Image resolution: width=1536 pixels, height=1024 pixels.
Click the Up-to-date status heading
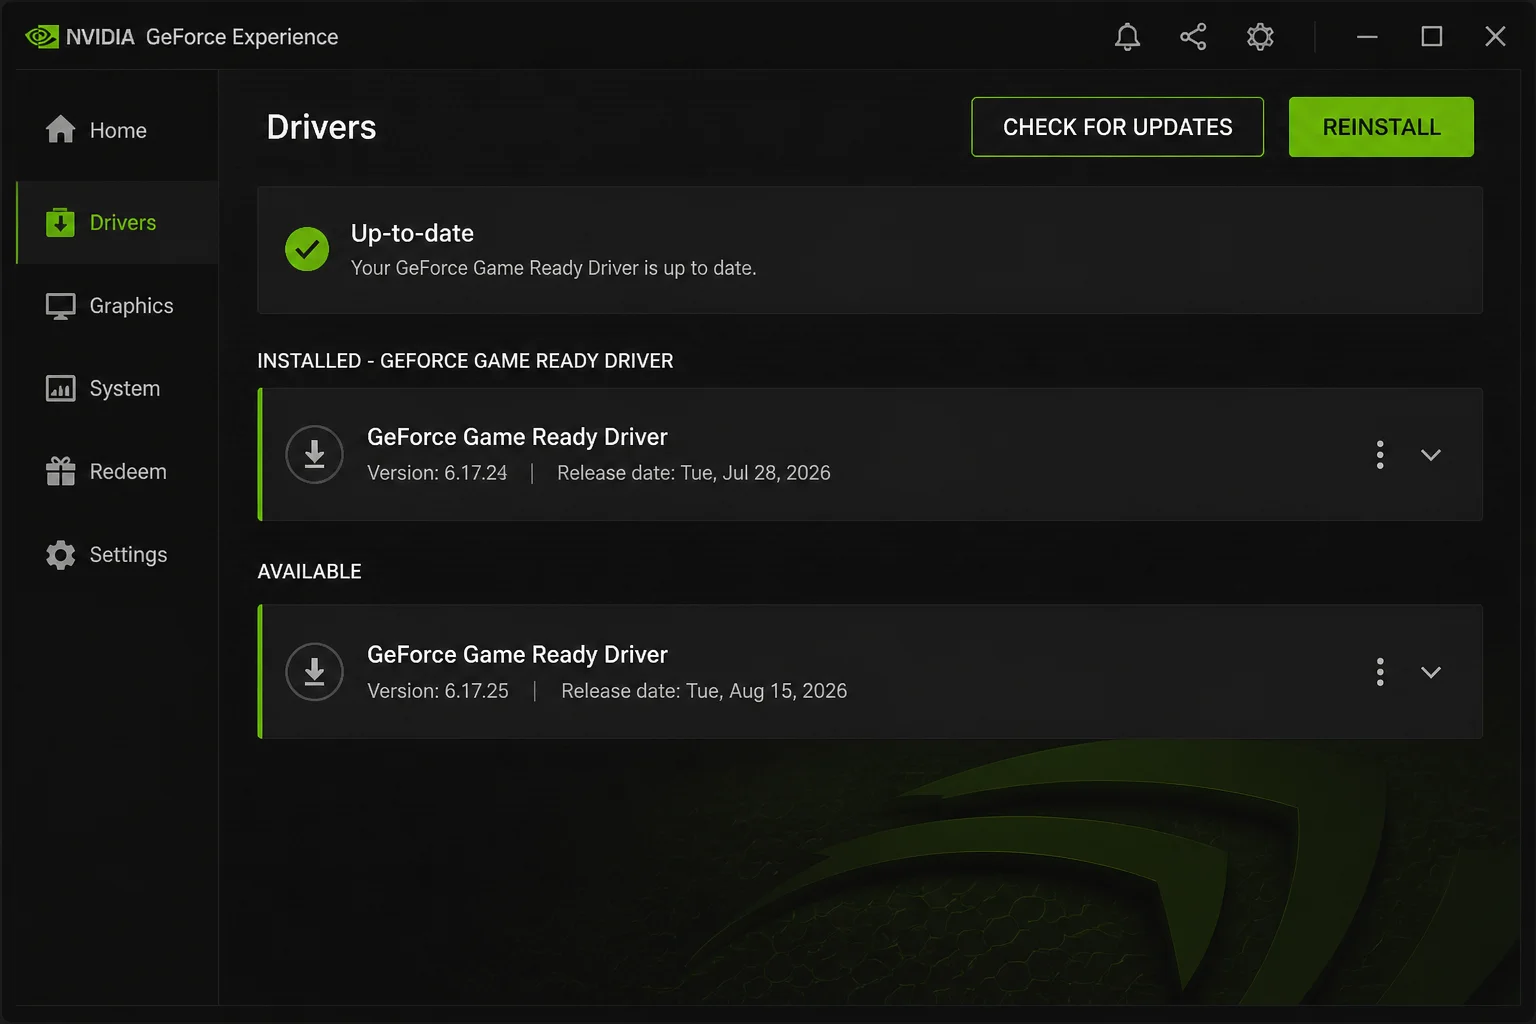pos(412,233)
